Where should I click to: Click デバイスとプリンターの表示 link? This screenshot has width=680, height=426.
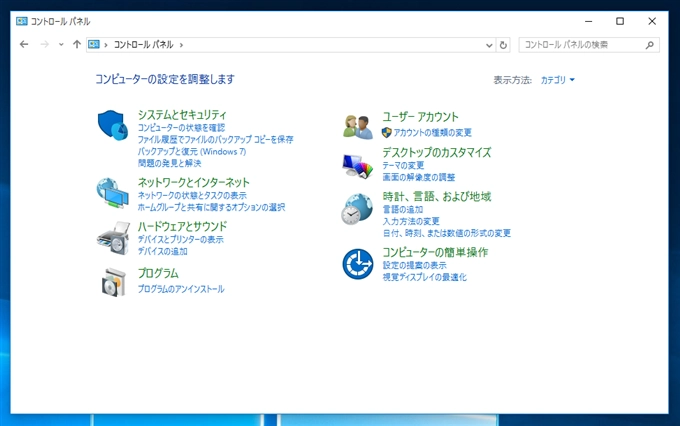(180, 239)
